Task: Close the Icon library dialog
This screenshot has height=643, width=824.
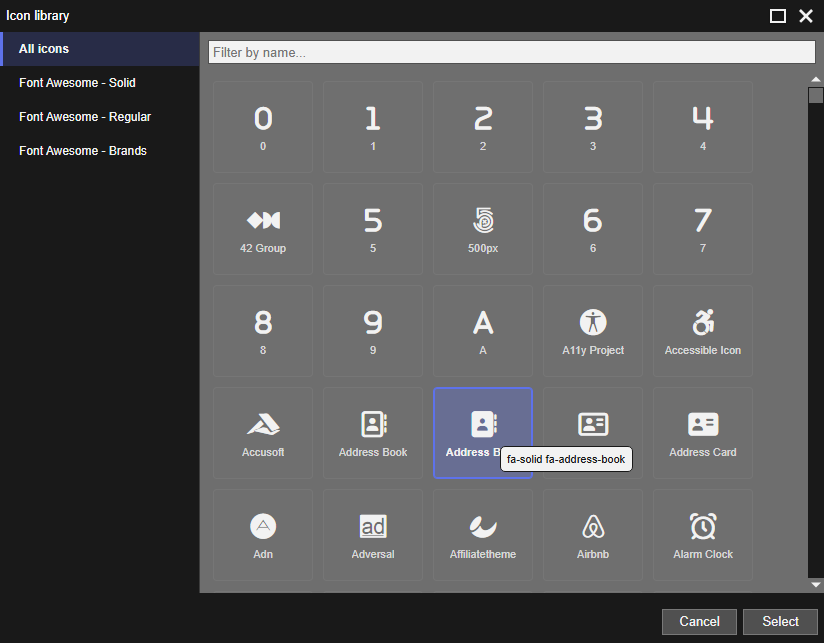Action: click(x=806, y=16)
